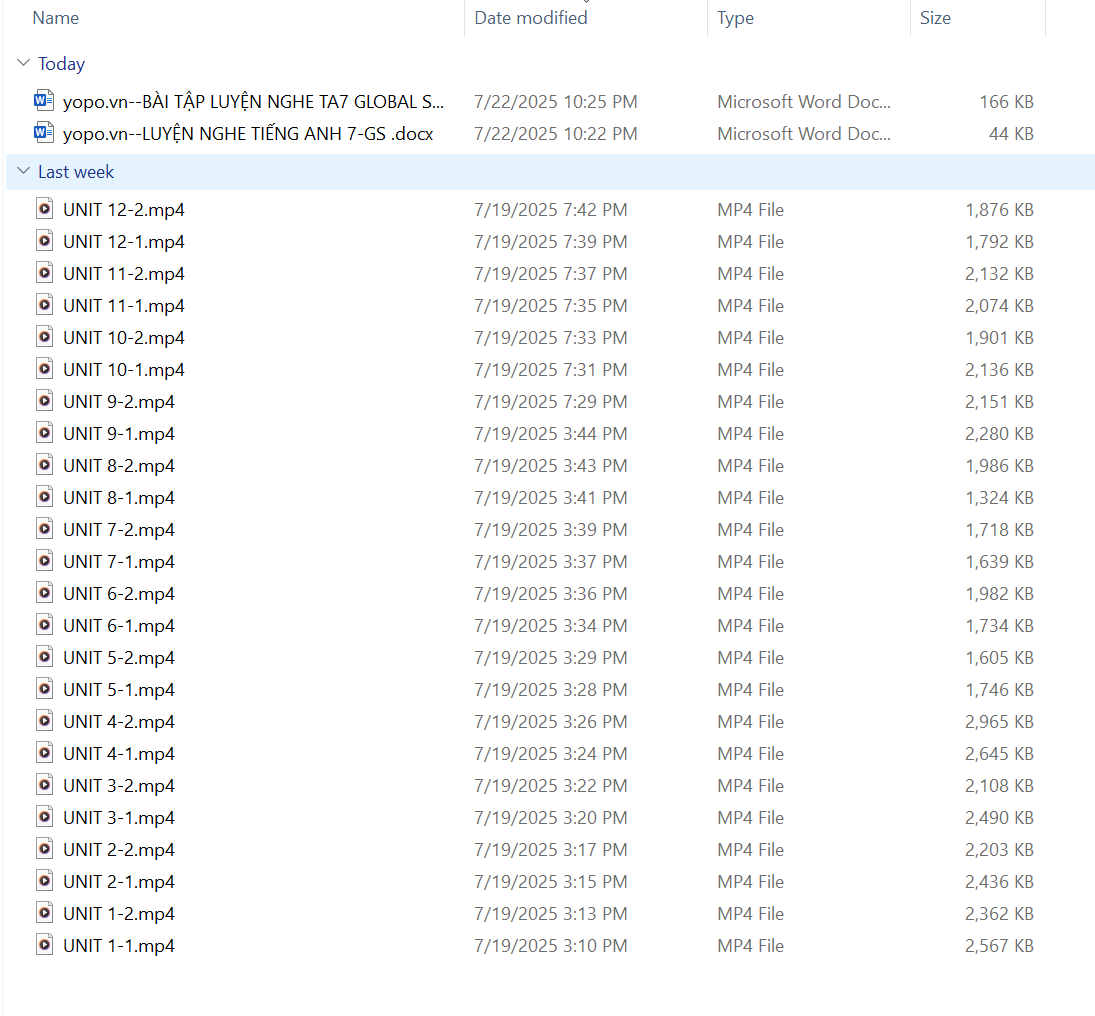
Task: Collapse the Today group chevron
Action: click(23, 64)
